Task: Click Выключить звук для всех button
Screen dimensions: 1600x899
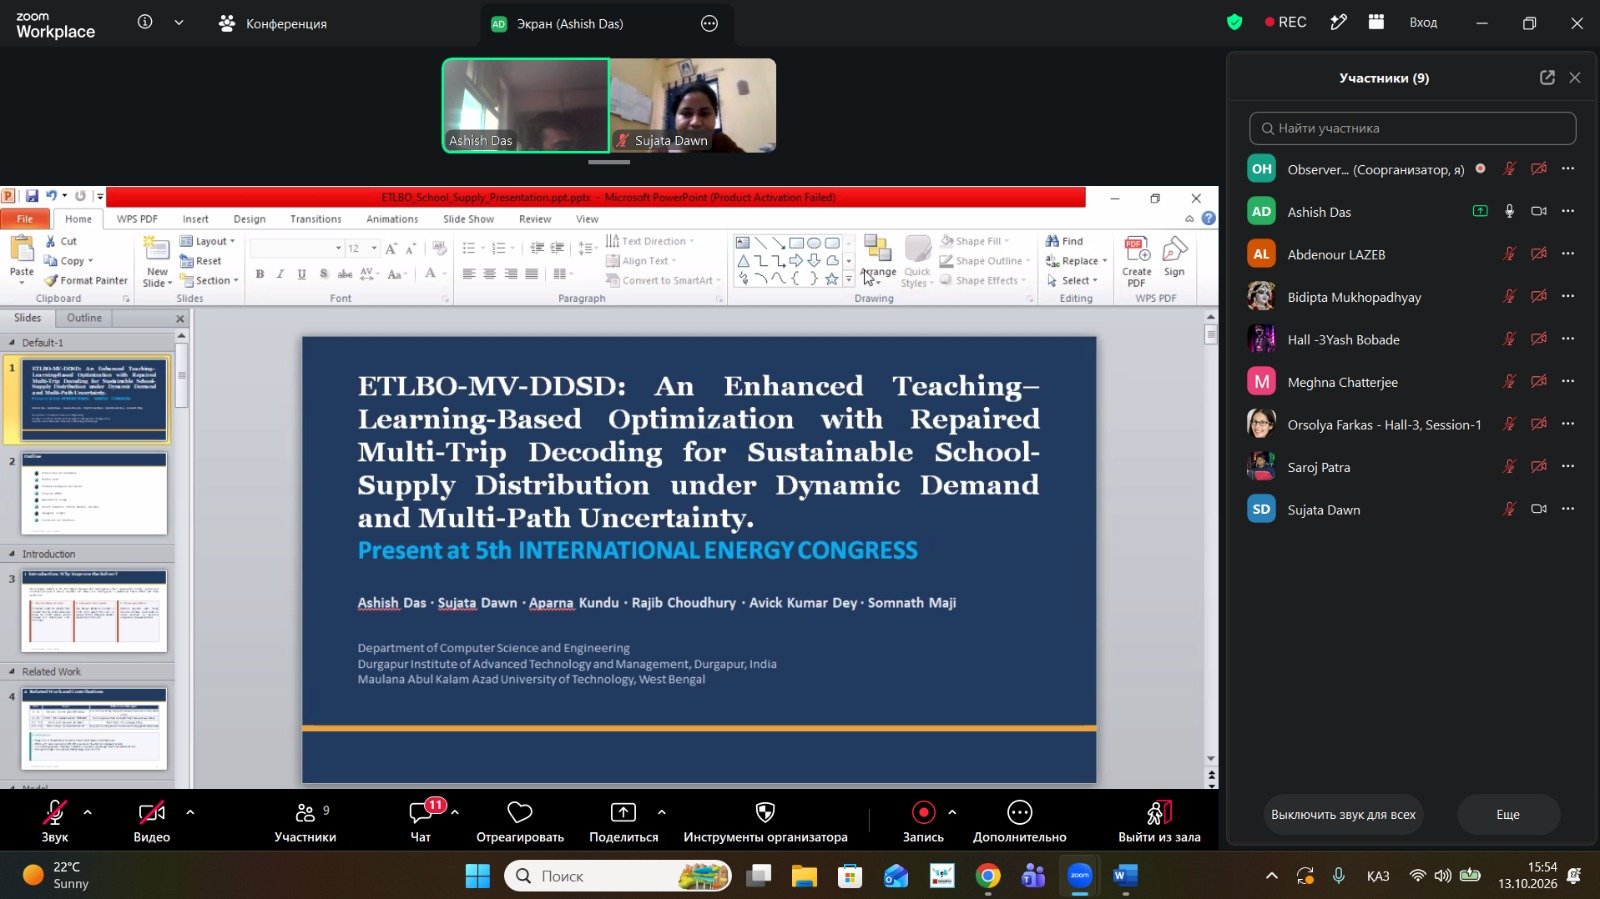Action: (1343, 815)
